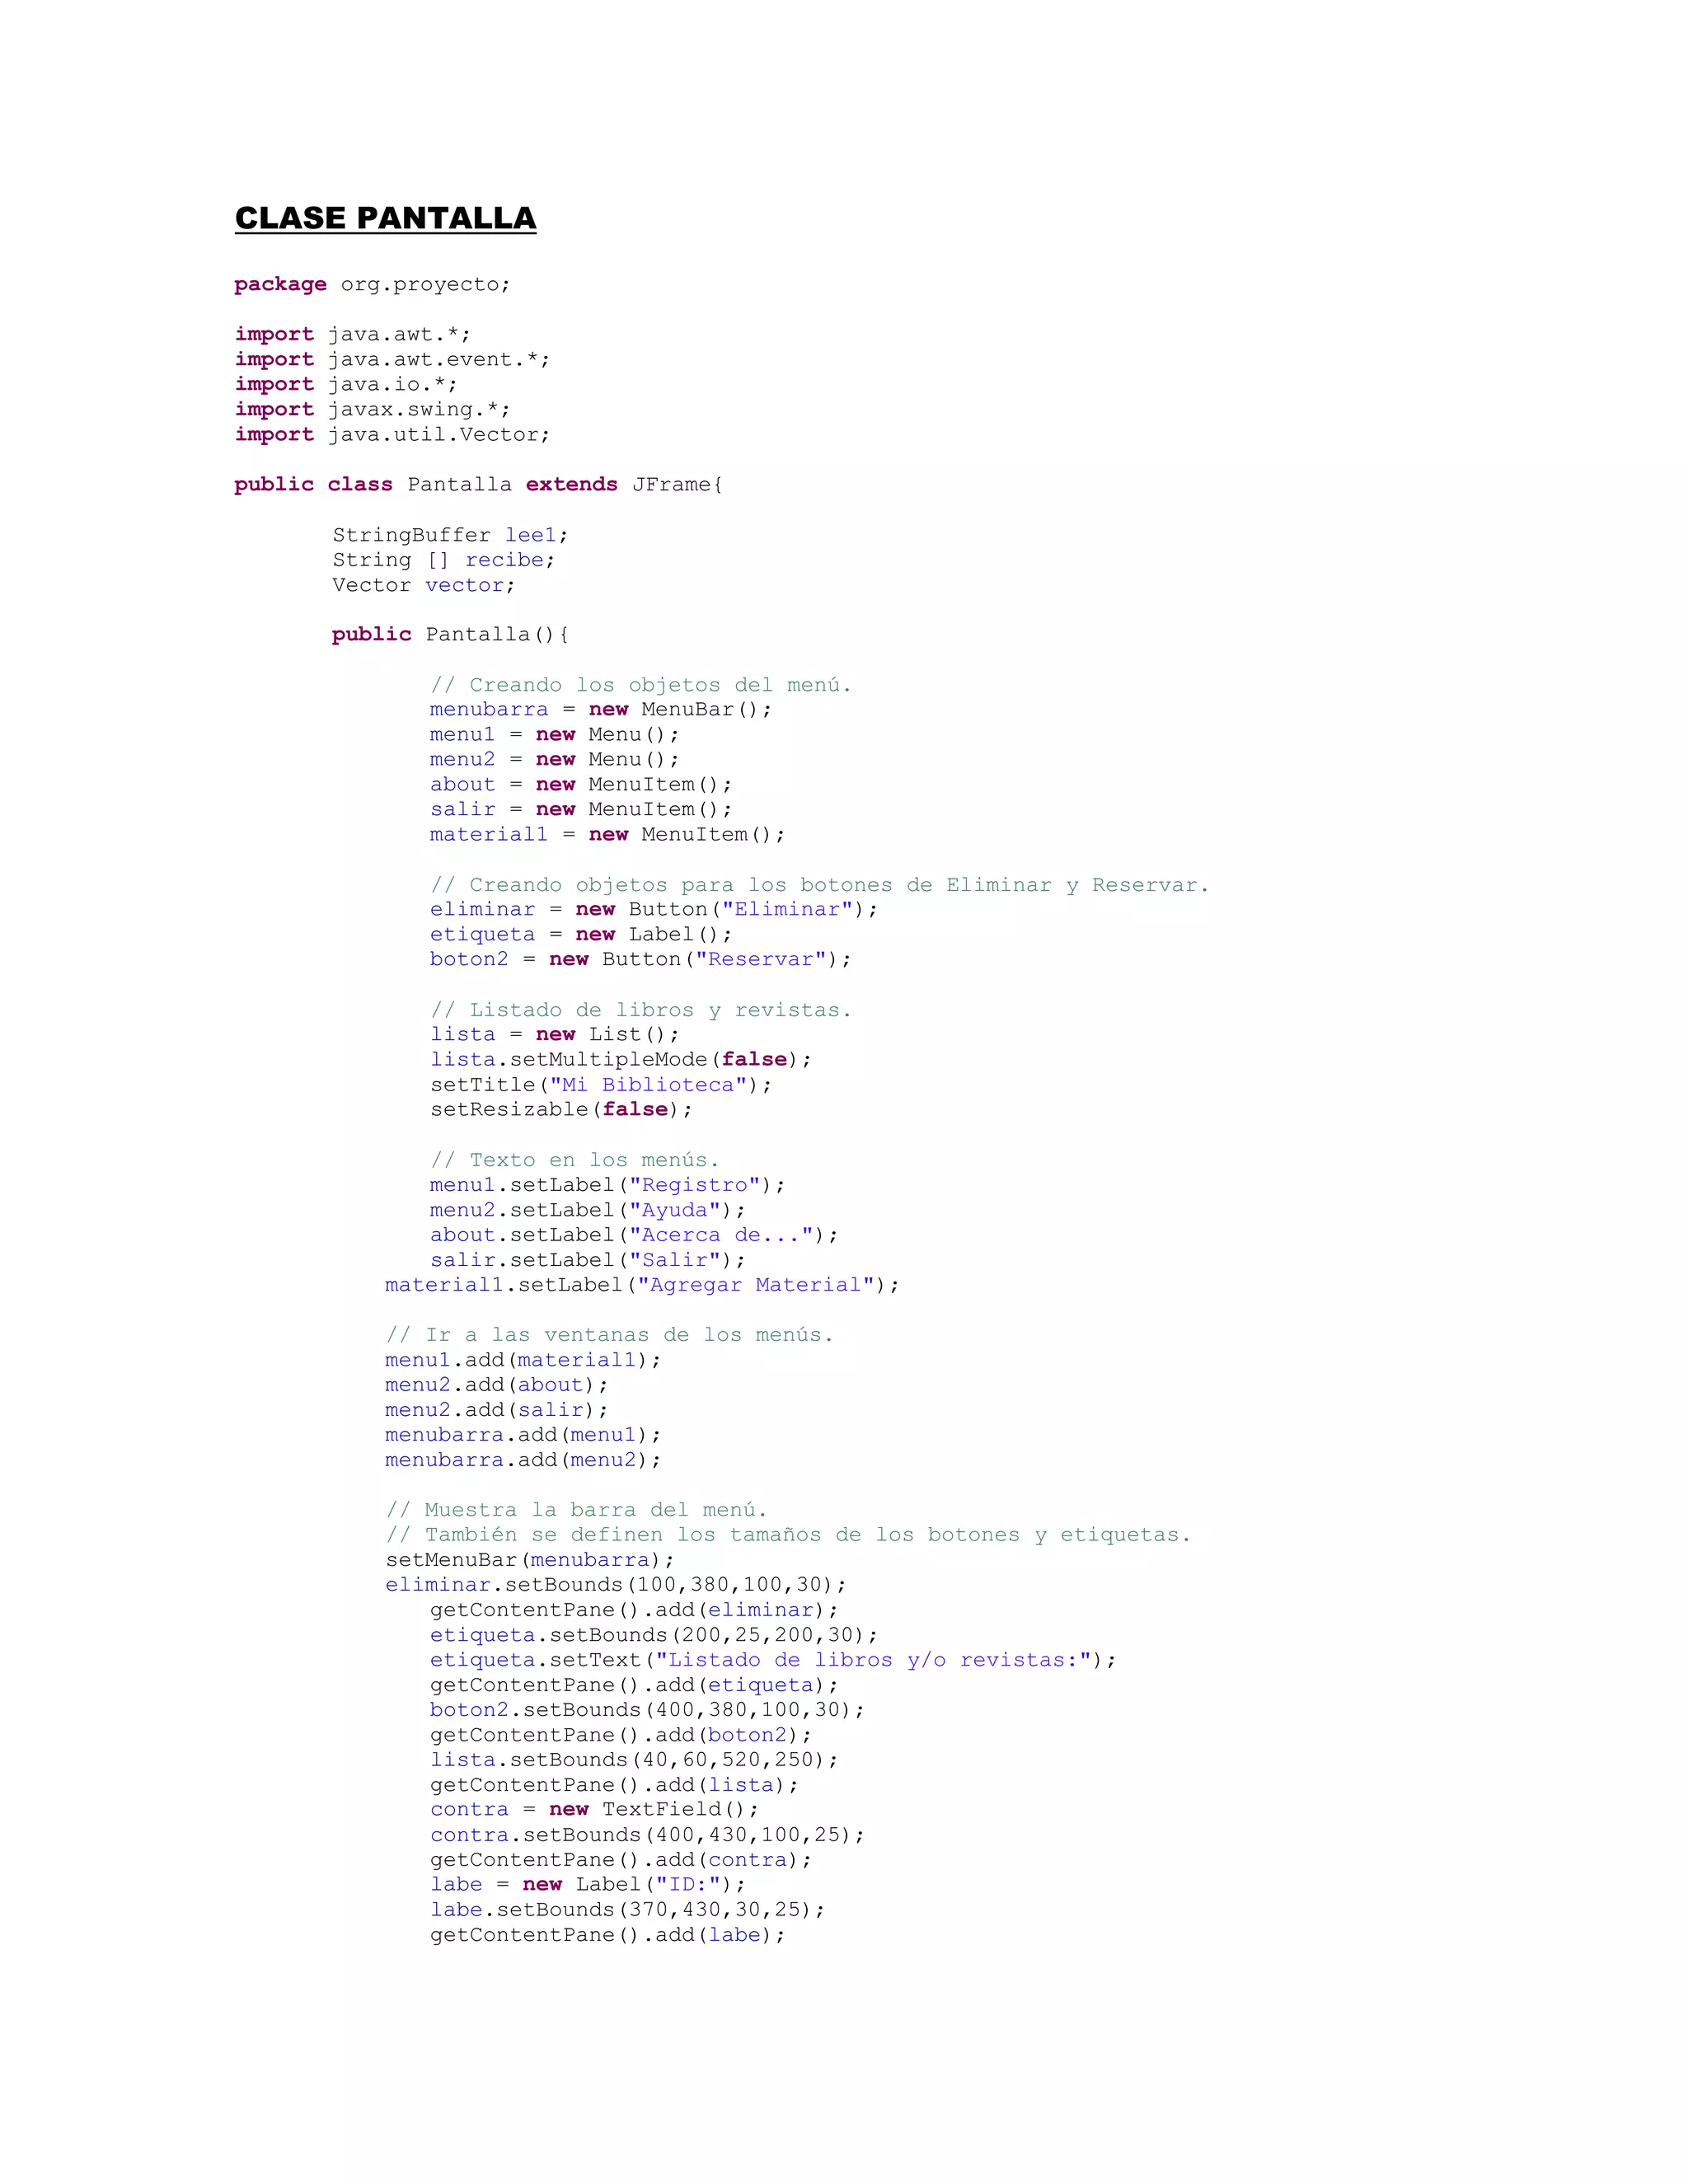Click the material1.setLabel Agregar Material line
Viewport: 1688px width, 2184px height.
pyautogui.click(x=641, y=1285)
